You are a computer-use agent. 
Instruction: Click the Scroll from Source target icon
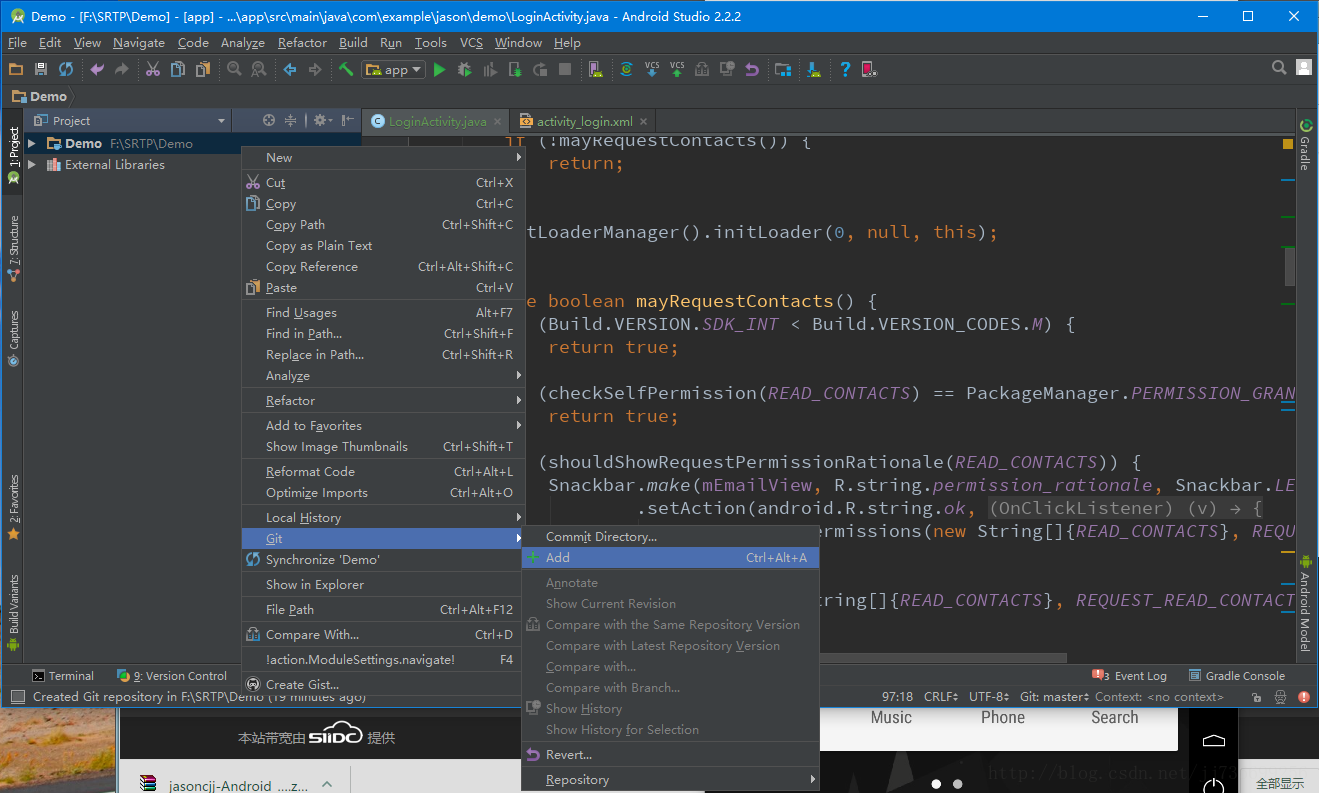pyautogui.click(x=269, y=120)
